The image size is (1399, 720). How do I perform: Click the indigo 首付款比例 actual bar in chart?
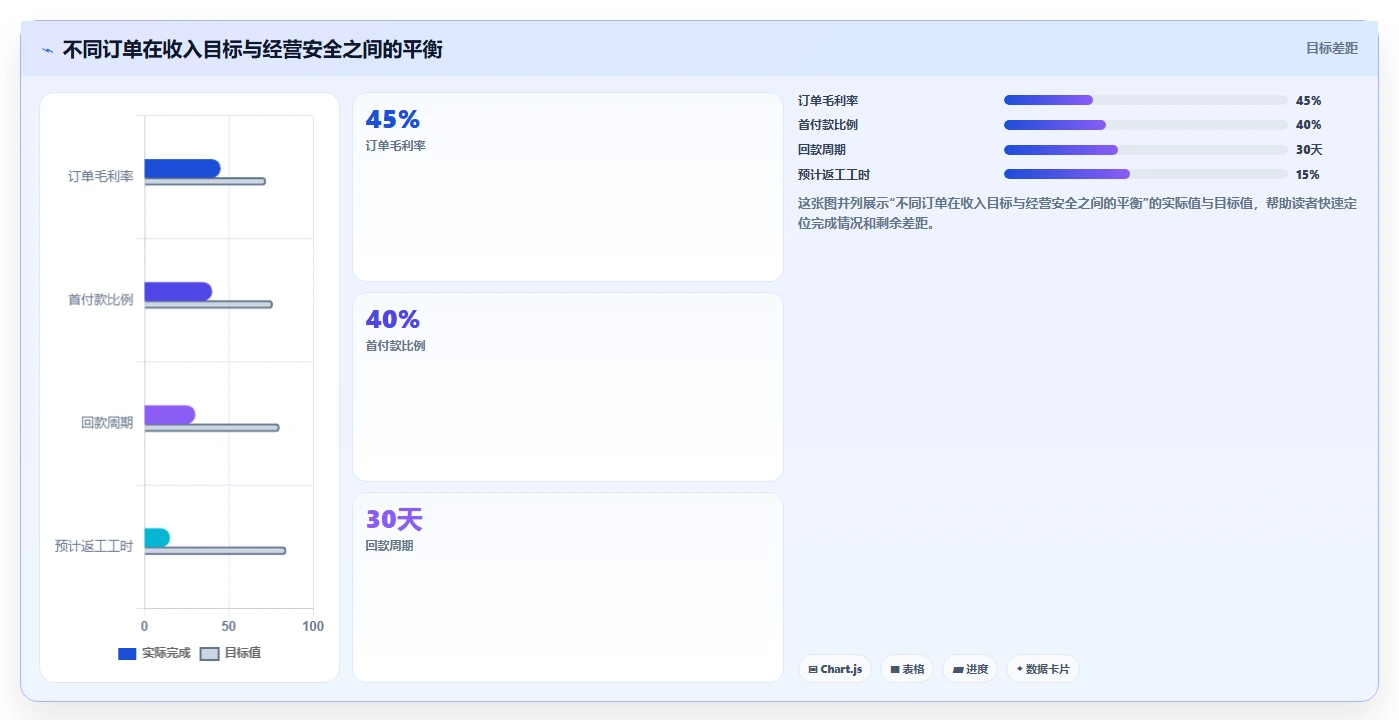[178, 291]
